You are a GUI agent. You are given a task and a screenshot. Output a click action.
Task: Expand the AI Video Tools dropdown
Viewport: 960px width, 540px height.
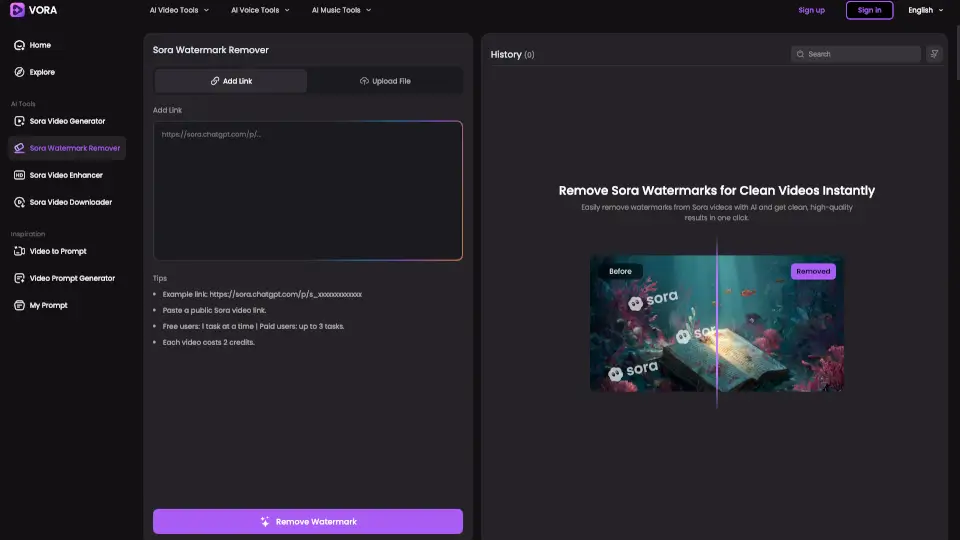click(179, 10)
